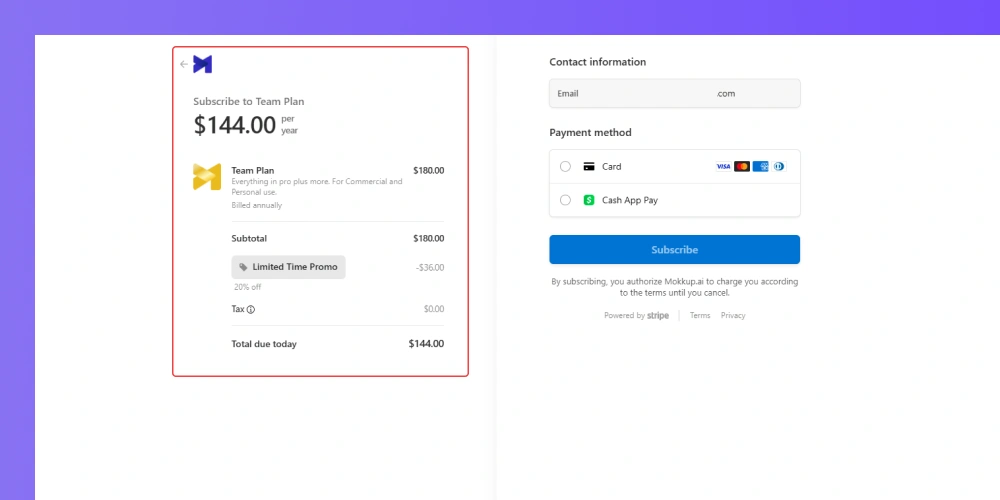The height and width of the screenshot is (500, 1000).
Task: Click the "Contact information" heading
Action: pos(598,62)
